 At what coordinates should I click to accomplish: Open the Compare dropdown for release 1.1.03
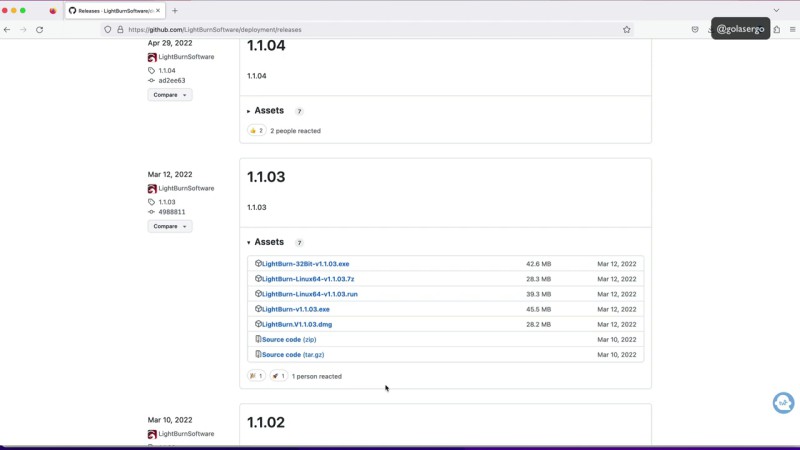tap(170, 226)
